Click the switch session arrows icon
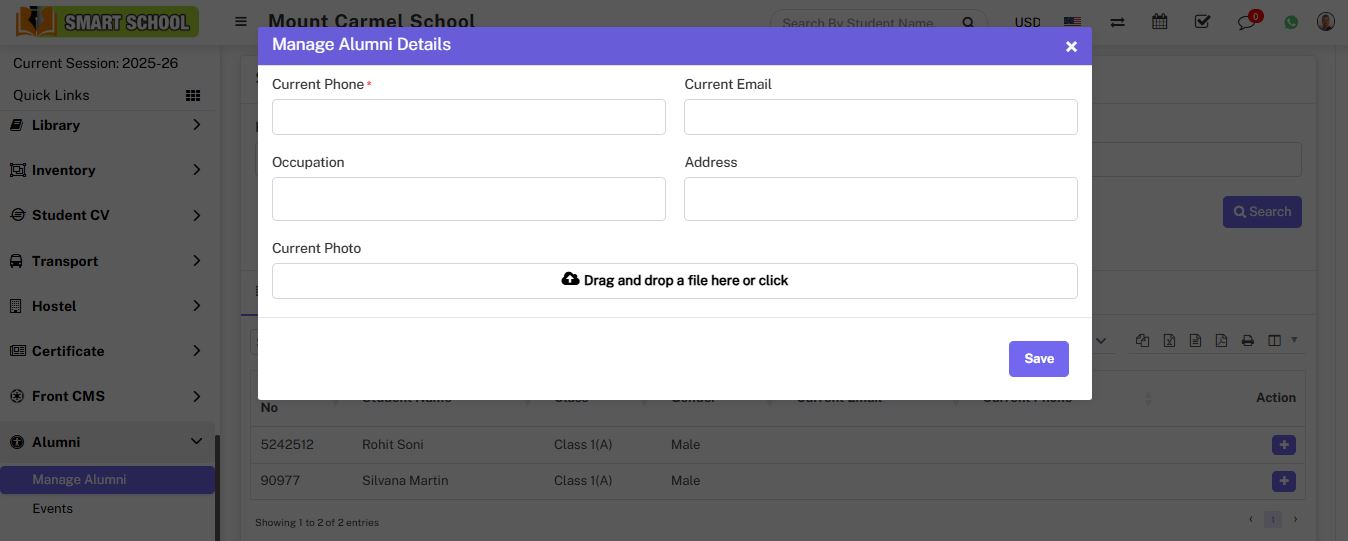The width and height of the screenshot is (1348, 541). pos(1117,21)
